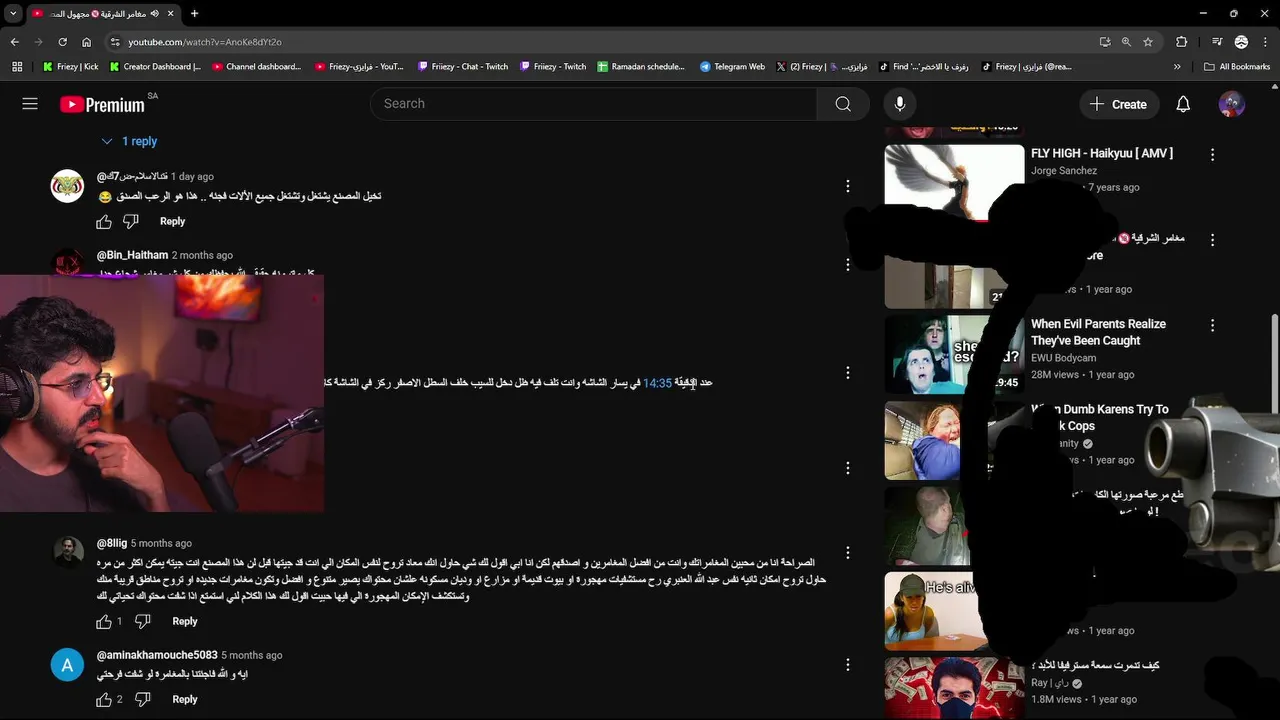Open the FLY HIGH - Haikyuu thumbnail

point(954,183)
